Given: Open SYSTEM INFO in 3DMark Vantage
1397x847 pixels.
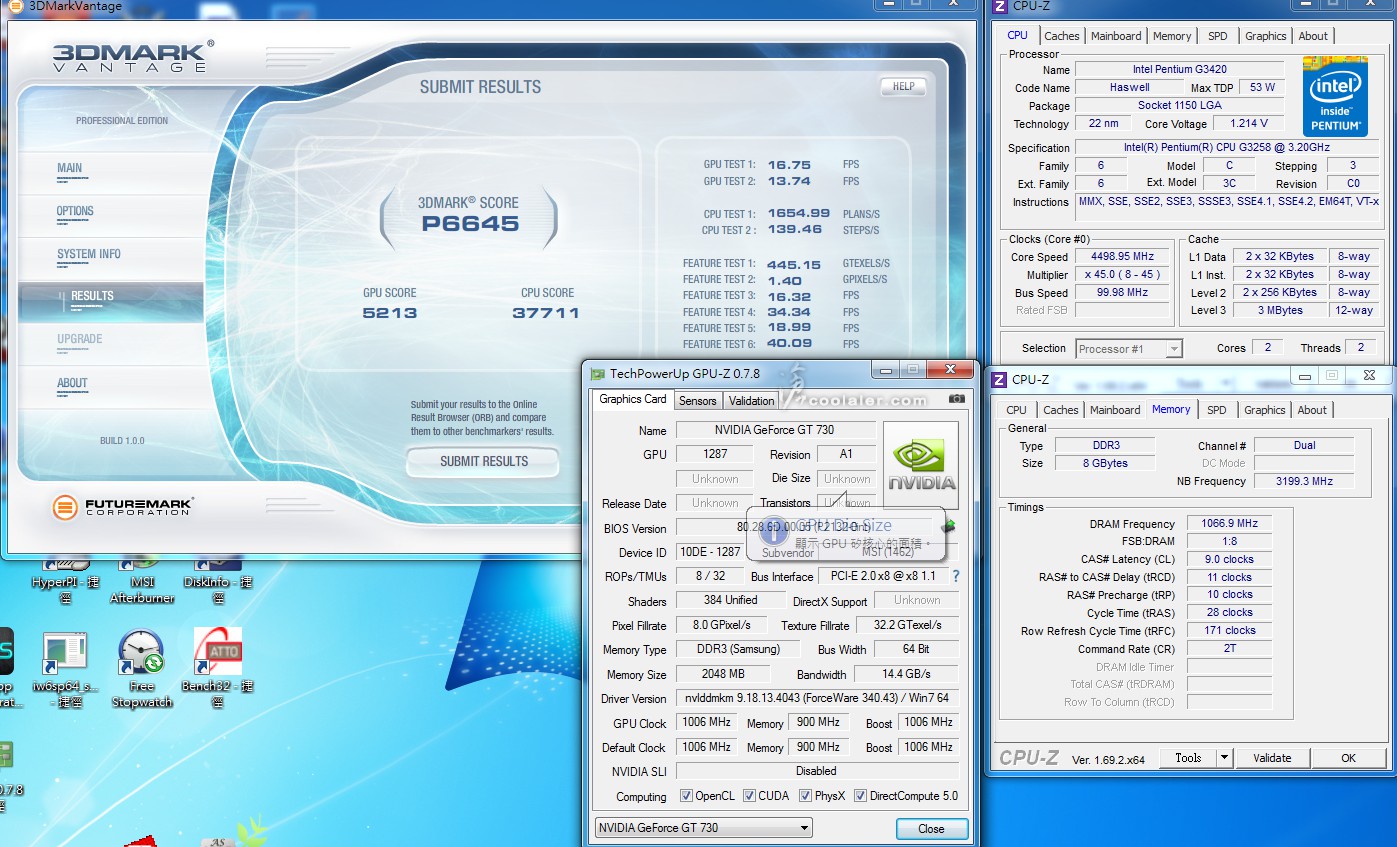Looking at the screenshot, I should click(x=88, y=254).
